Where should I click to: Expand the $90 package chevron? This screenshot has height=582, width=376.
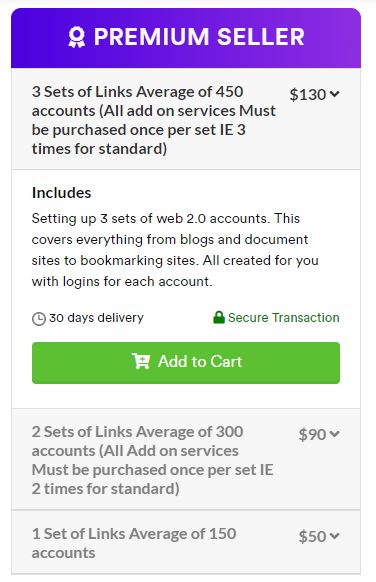[334, 434]
